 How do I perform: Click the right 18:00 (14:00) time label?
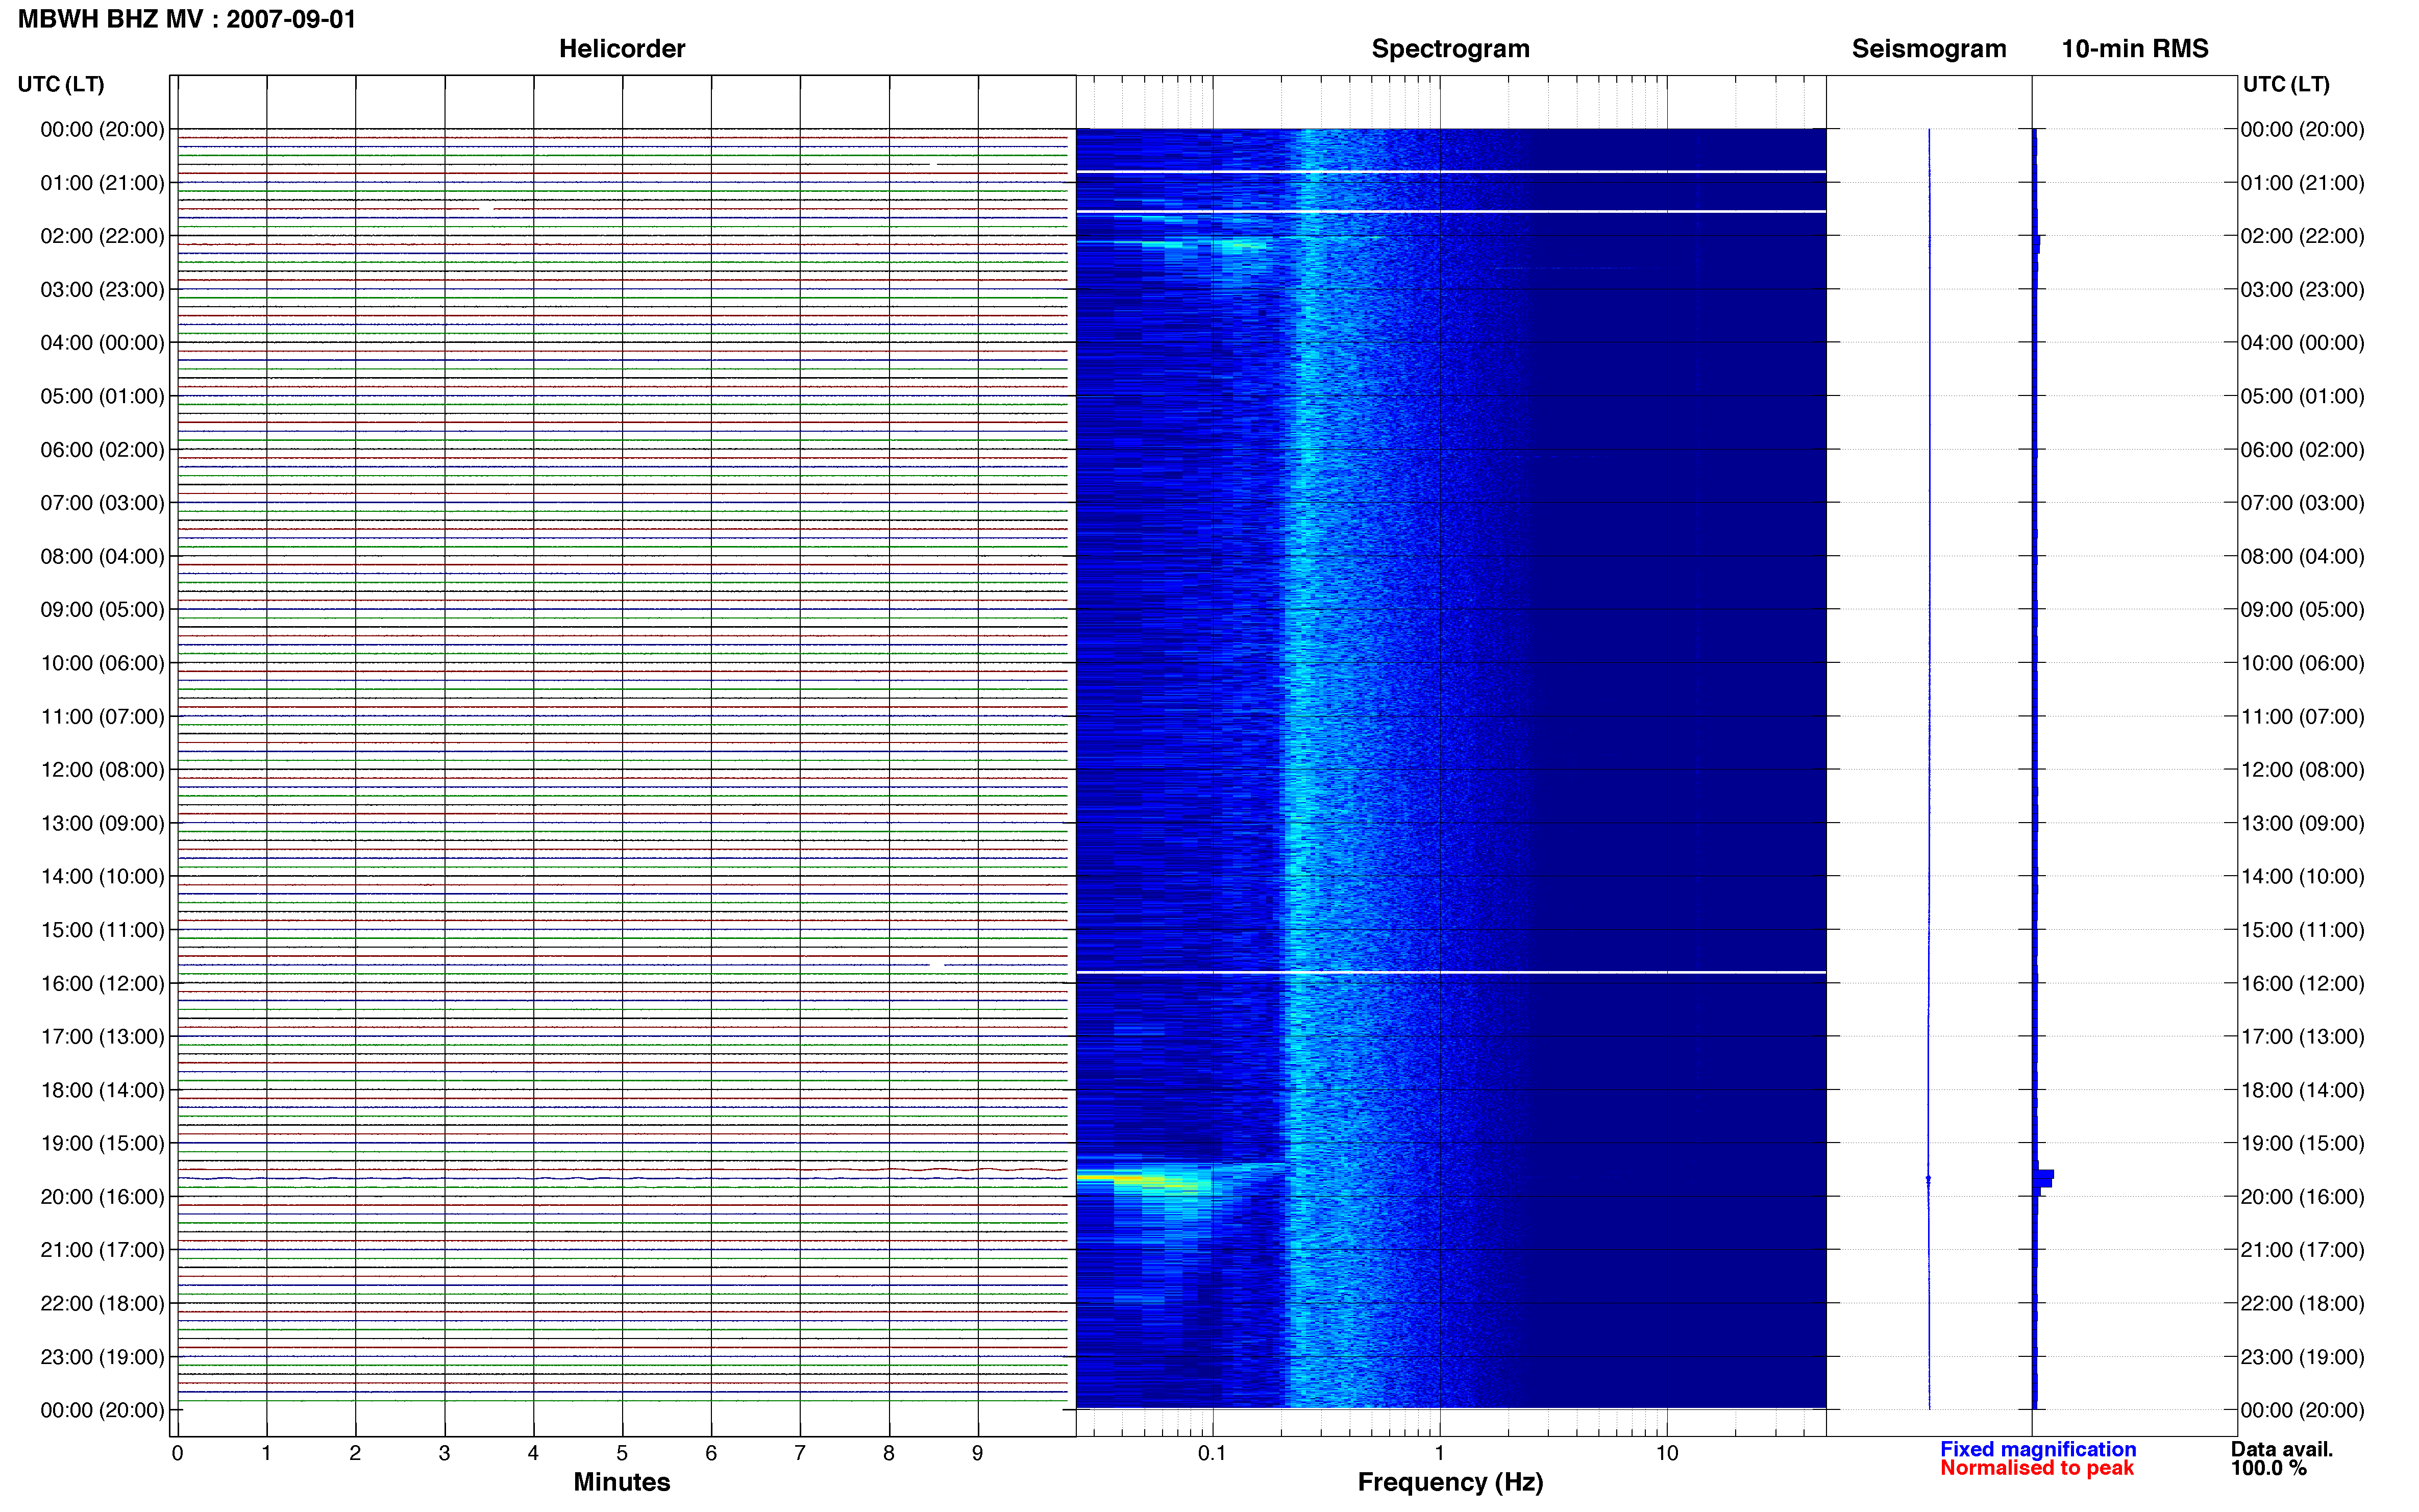2302,1090
